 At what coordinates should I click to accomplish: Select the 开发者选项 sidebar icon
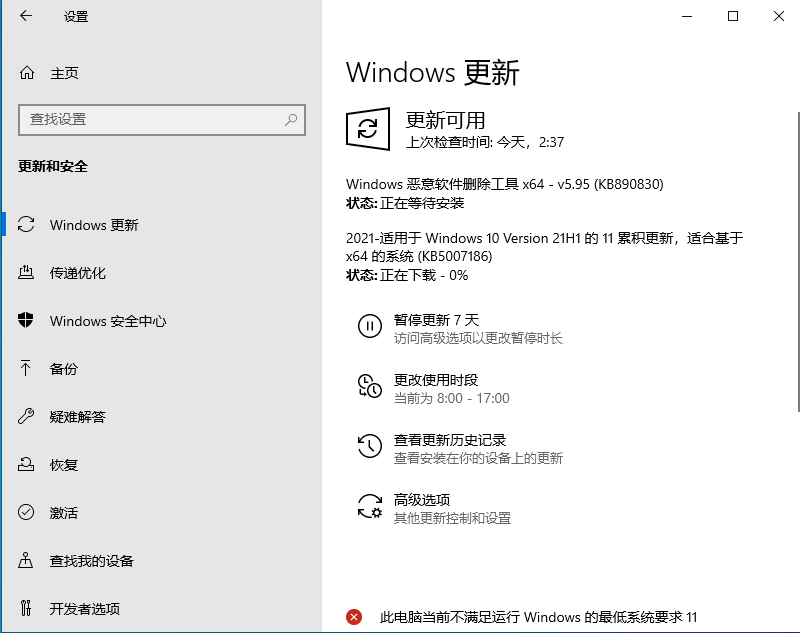26,609
